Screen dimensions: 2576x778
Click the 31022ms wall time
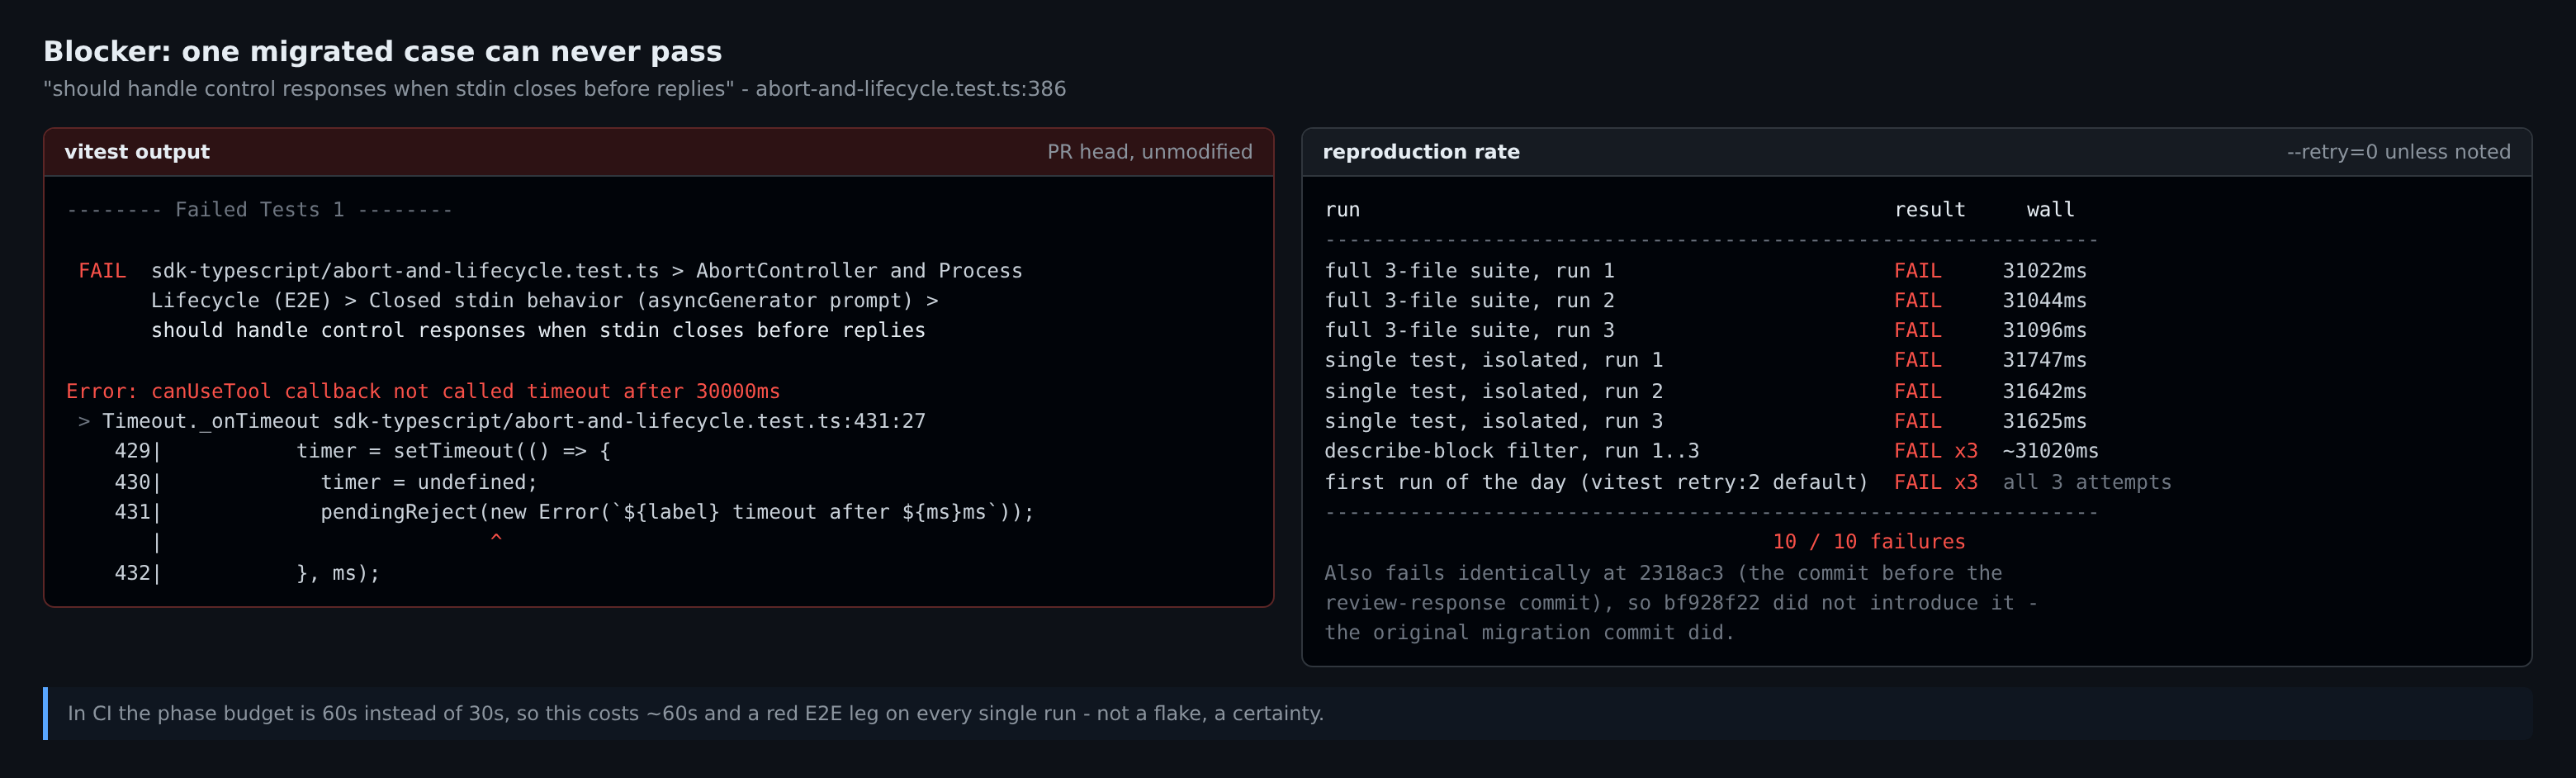click(2044, 271)
